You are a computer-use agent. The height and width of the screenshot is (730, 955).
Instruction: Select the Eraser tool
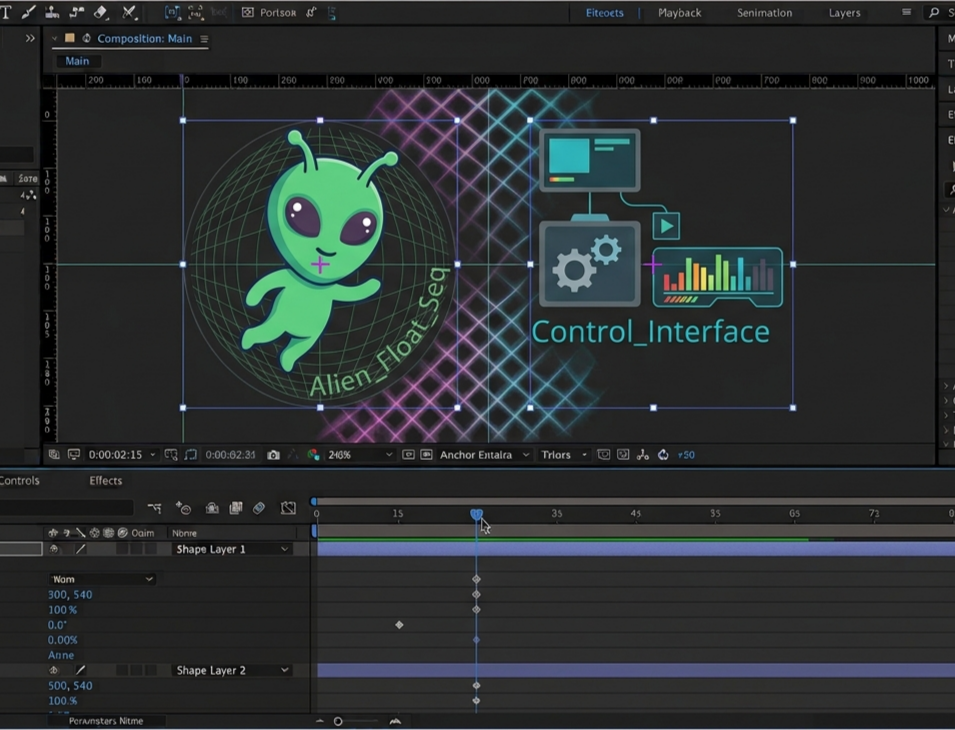click(x=100, y=12)
